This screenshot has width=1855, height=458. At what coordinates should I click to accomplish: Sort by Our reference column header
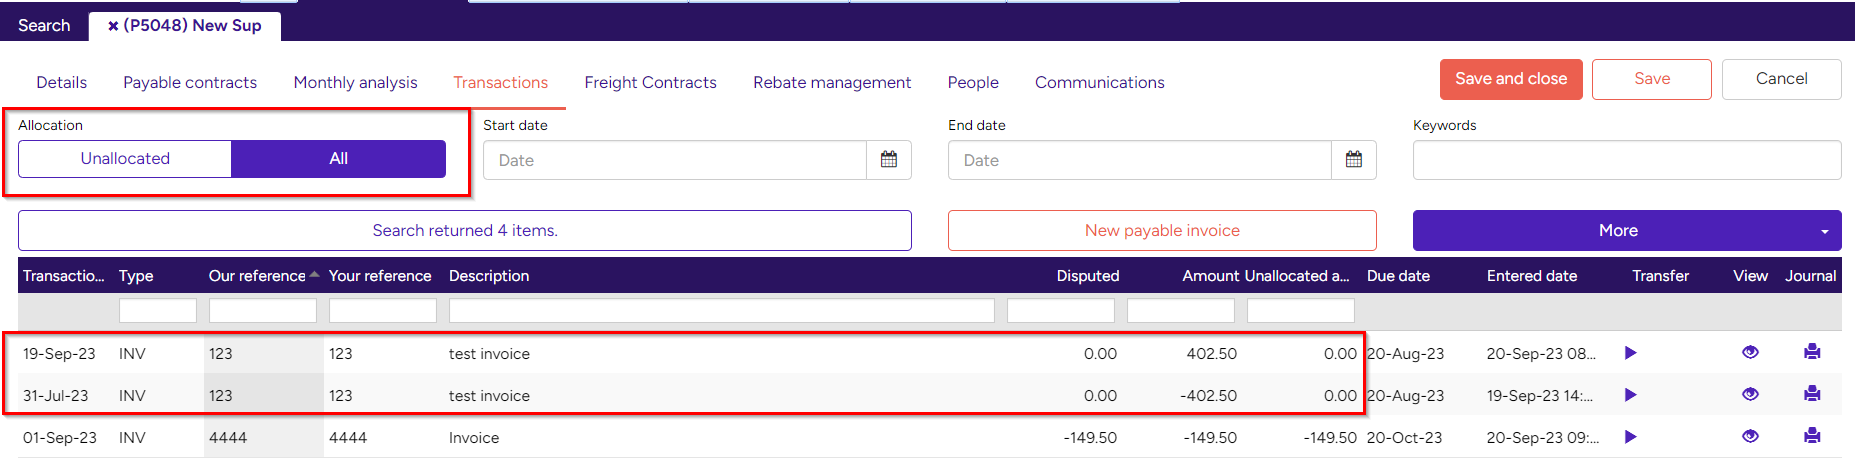(257, 276)
